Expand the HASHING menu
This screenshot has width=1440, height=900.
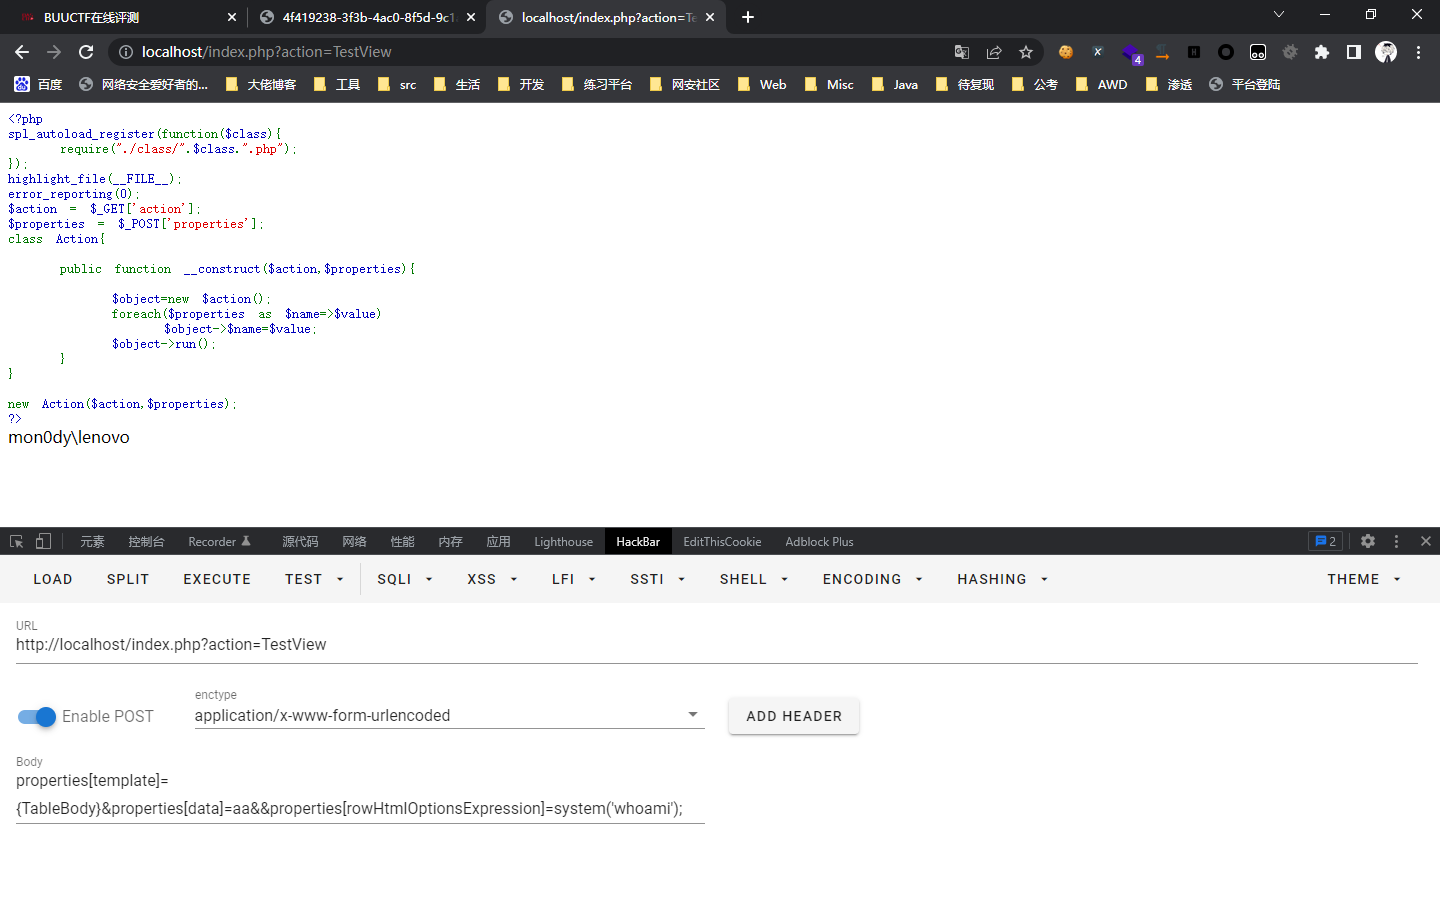1002,579
